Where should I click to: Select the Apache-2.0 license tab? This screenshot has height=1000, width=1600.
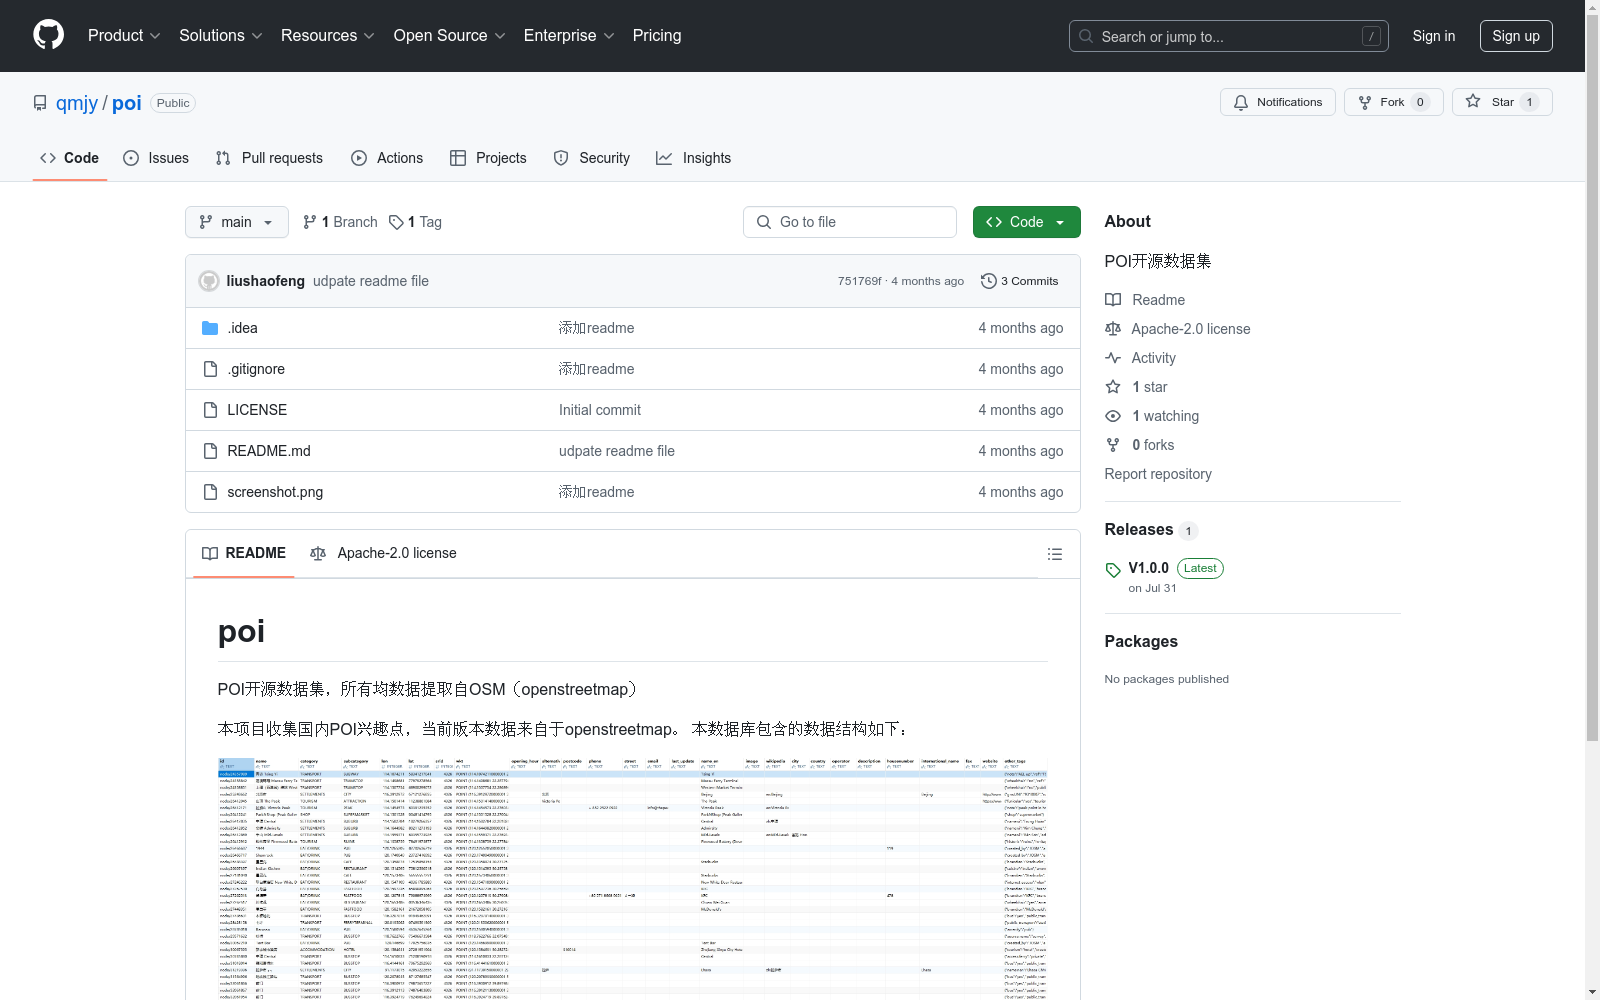pos(384,553)
